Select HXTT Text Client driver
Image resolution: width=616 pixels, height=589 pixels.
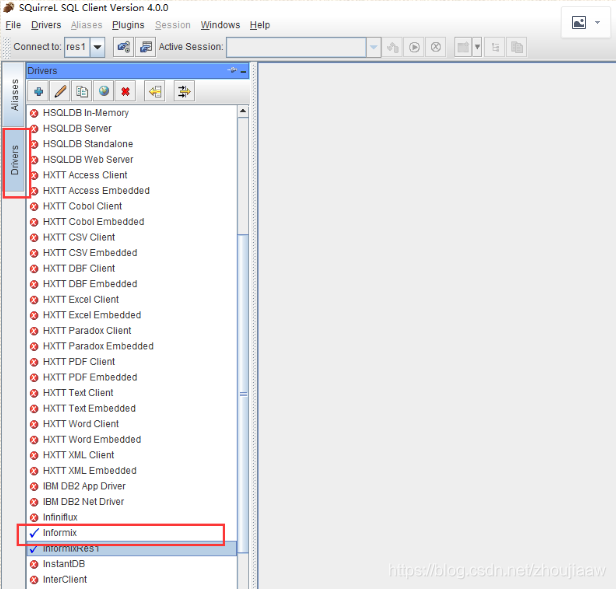132,393
